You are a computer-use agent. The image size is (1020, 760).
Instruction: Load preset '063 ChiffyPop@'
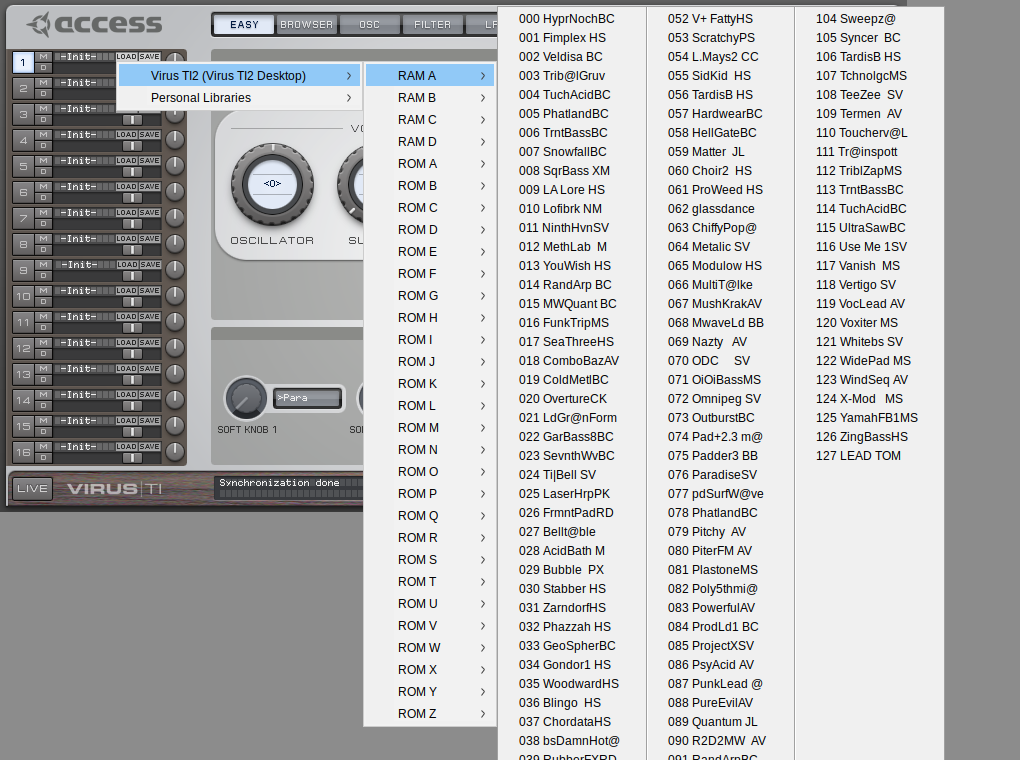[712, 228]
